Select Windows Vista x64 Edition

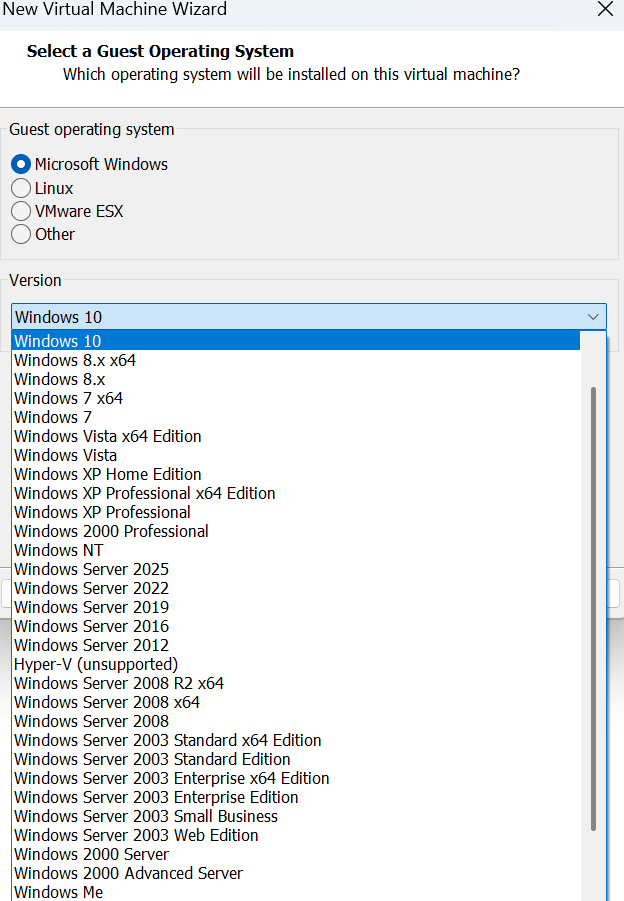click(108, 436)
